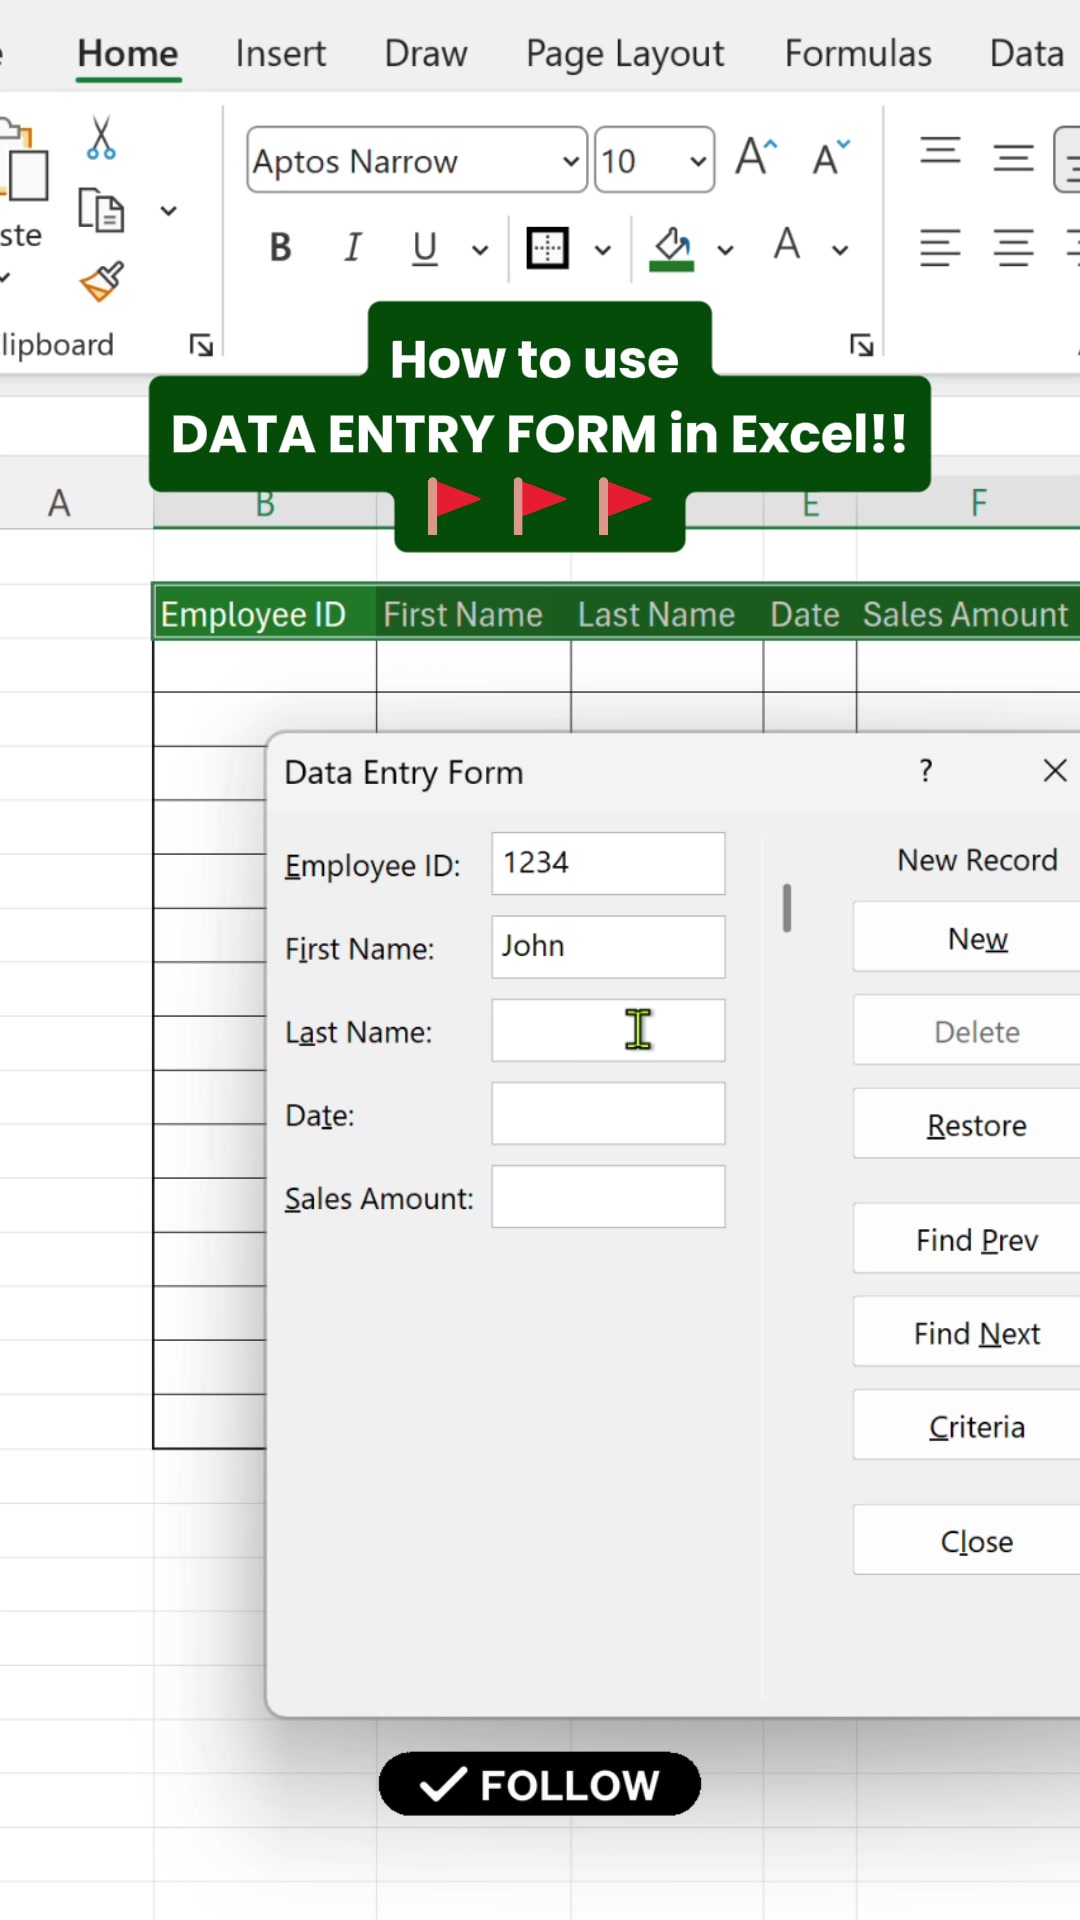This screenshot has height=1920, width=1080.
Task: Toggle Bold formatting
Action: click(281, 247)
